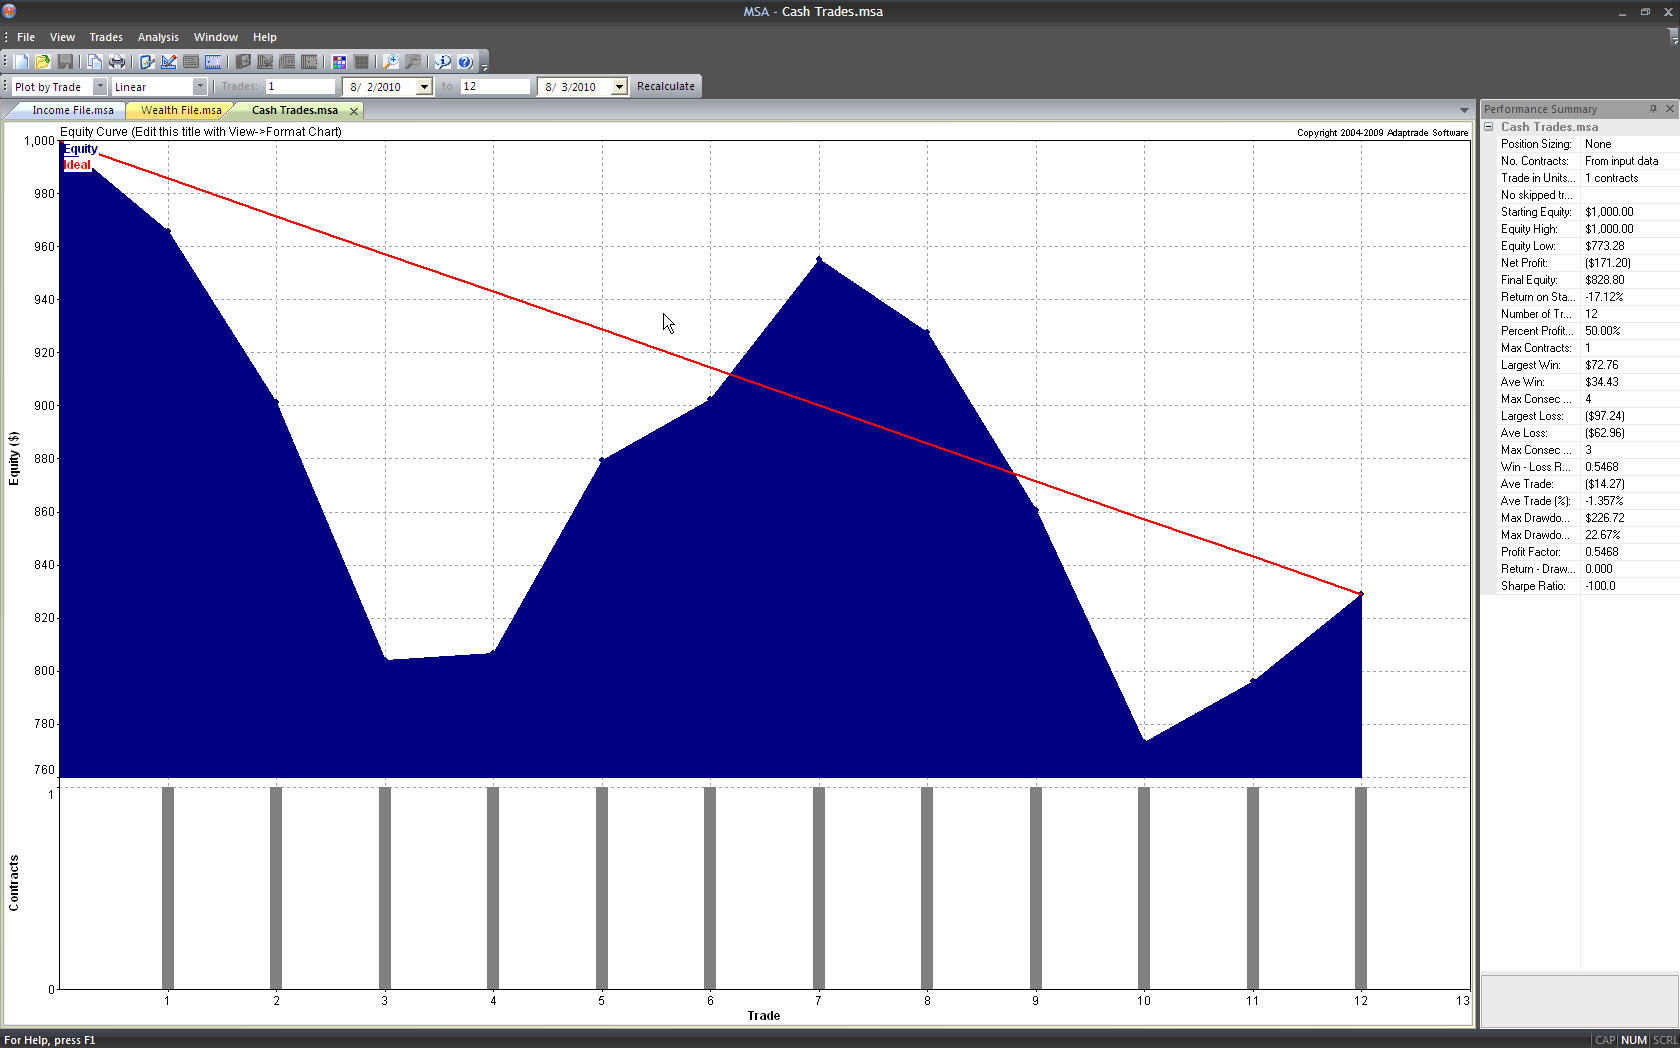Viewport: 1680px width, 1048px height.
Task: Create a new file with the New icon
Action: (21, 62)
